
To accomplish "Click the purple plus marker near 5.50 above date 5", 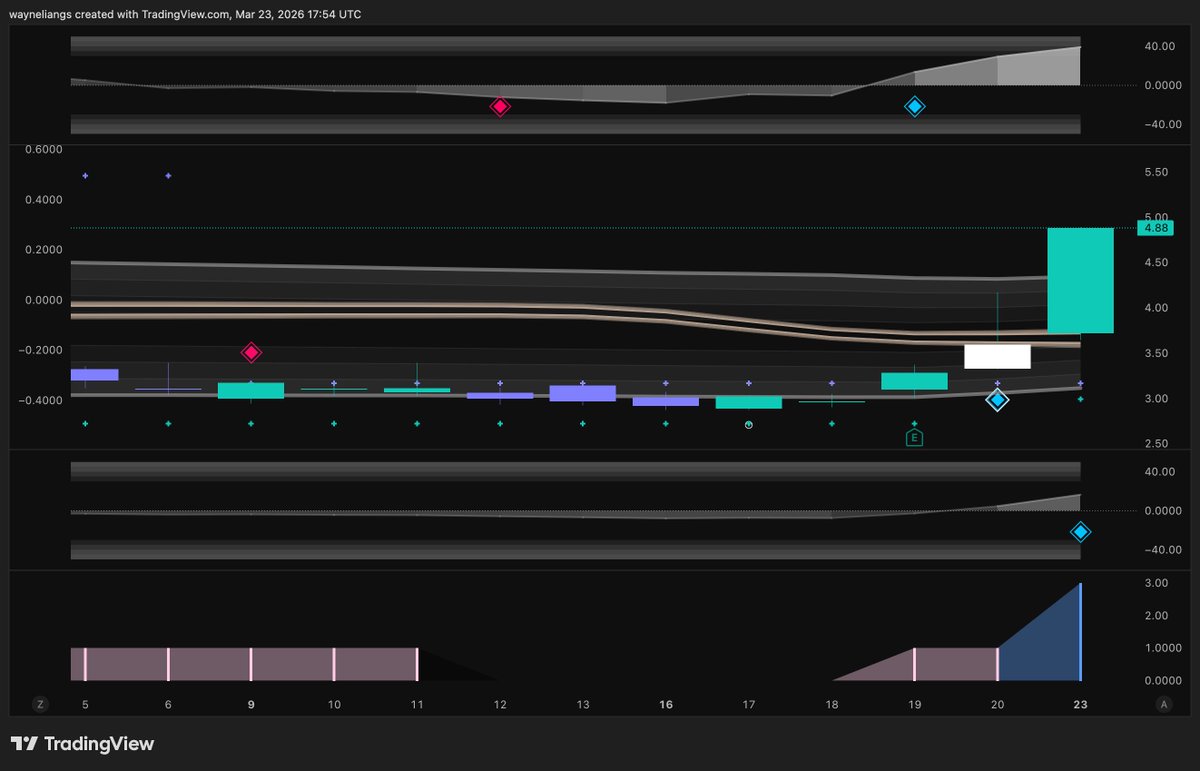I will [85, 176].
